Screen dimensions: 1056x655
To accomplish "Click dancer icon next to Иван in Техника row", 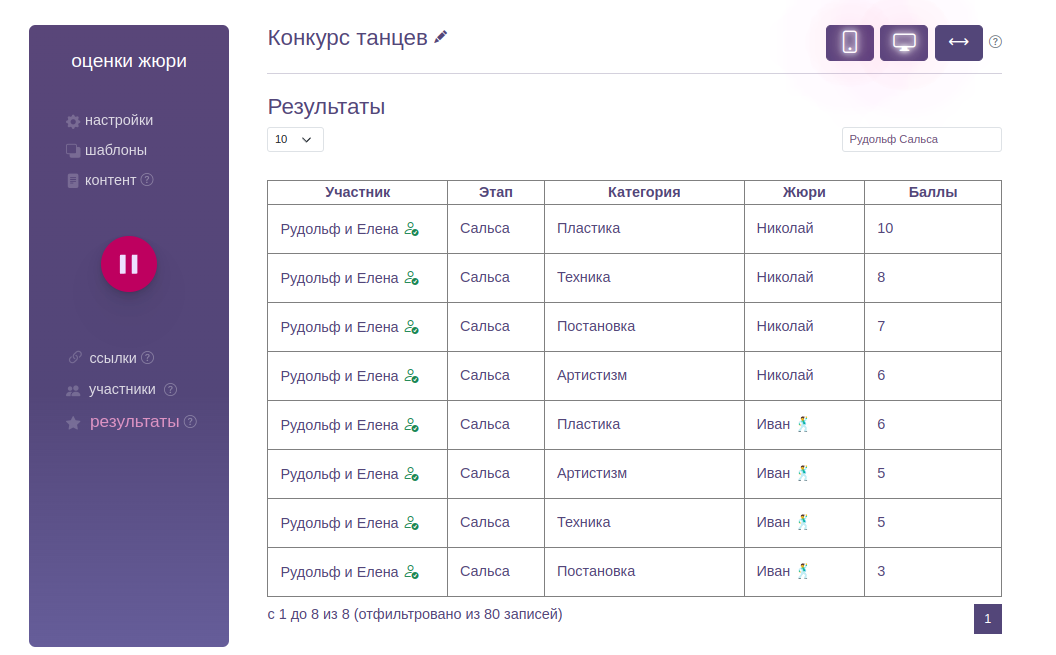I will 803,522.
